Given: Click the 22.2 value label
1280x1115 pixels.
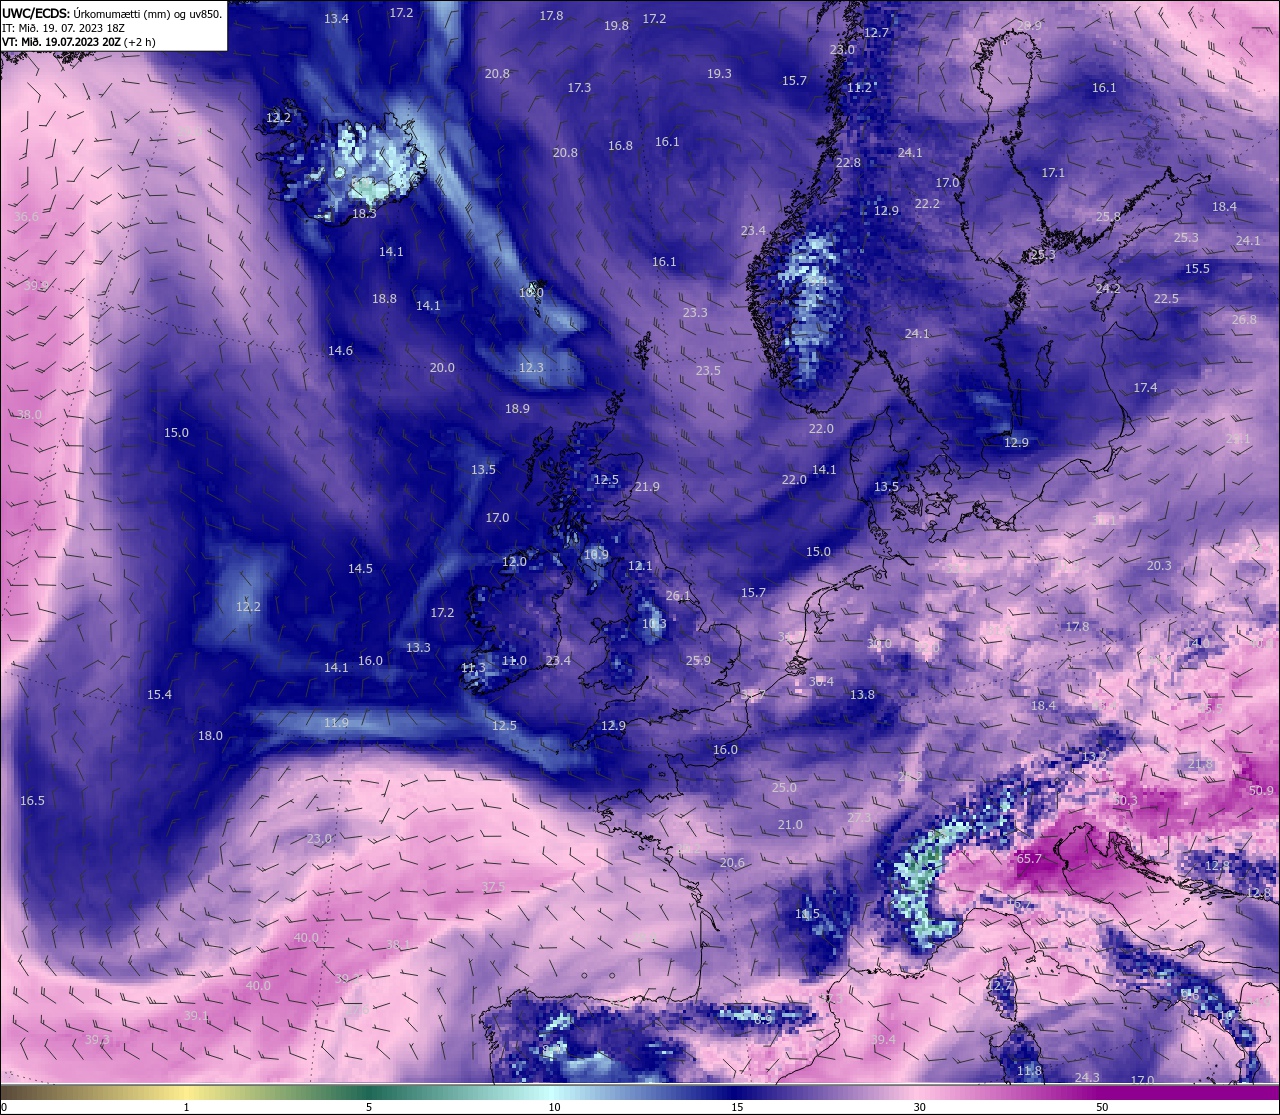Looking at the screenshot, I should click(x=927, y=204).
